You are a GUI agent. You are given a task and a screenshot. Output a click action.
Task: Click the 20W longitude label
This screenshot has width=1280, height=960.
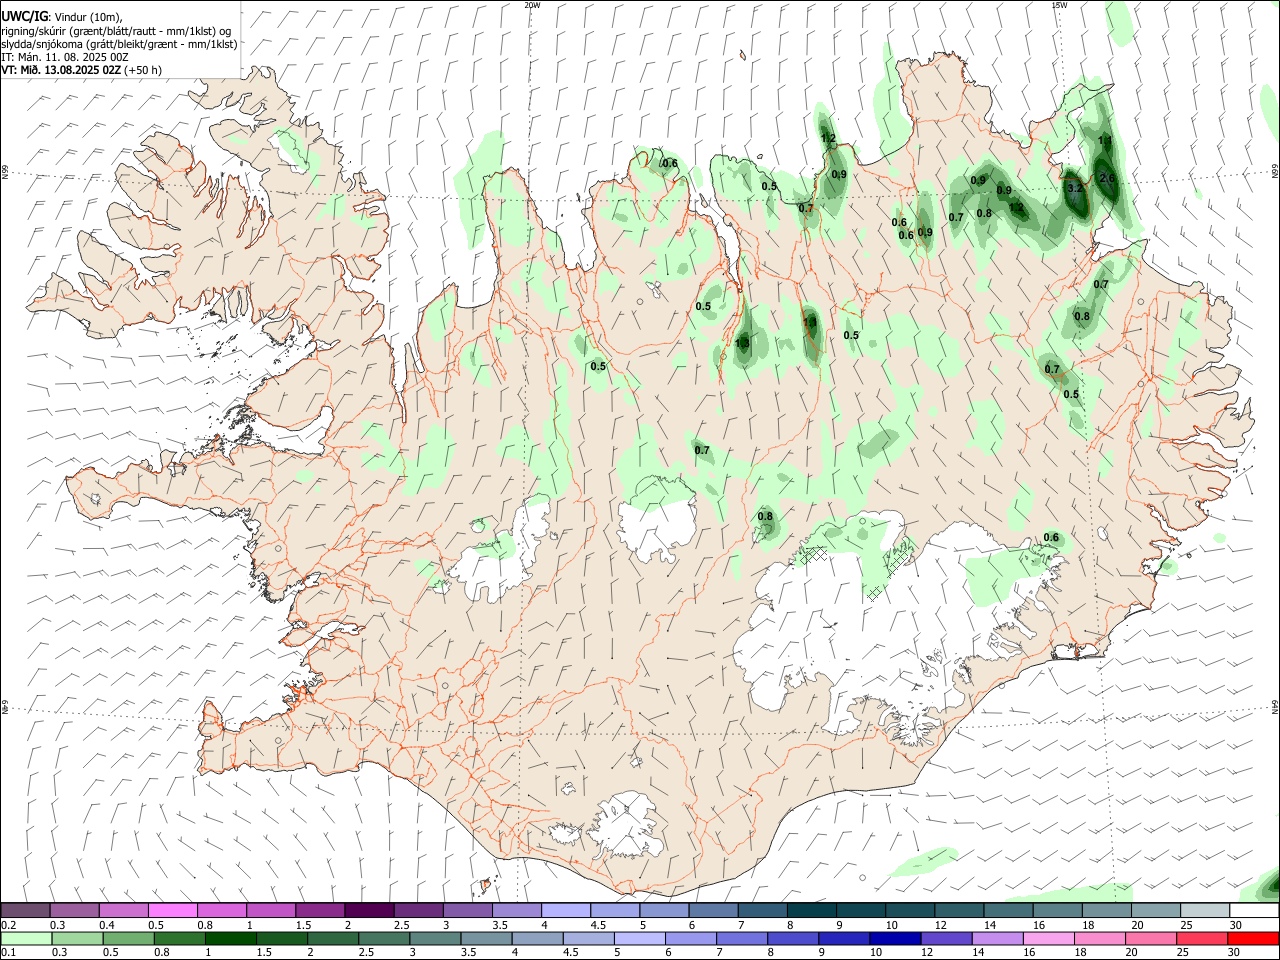pos(532,5)
